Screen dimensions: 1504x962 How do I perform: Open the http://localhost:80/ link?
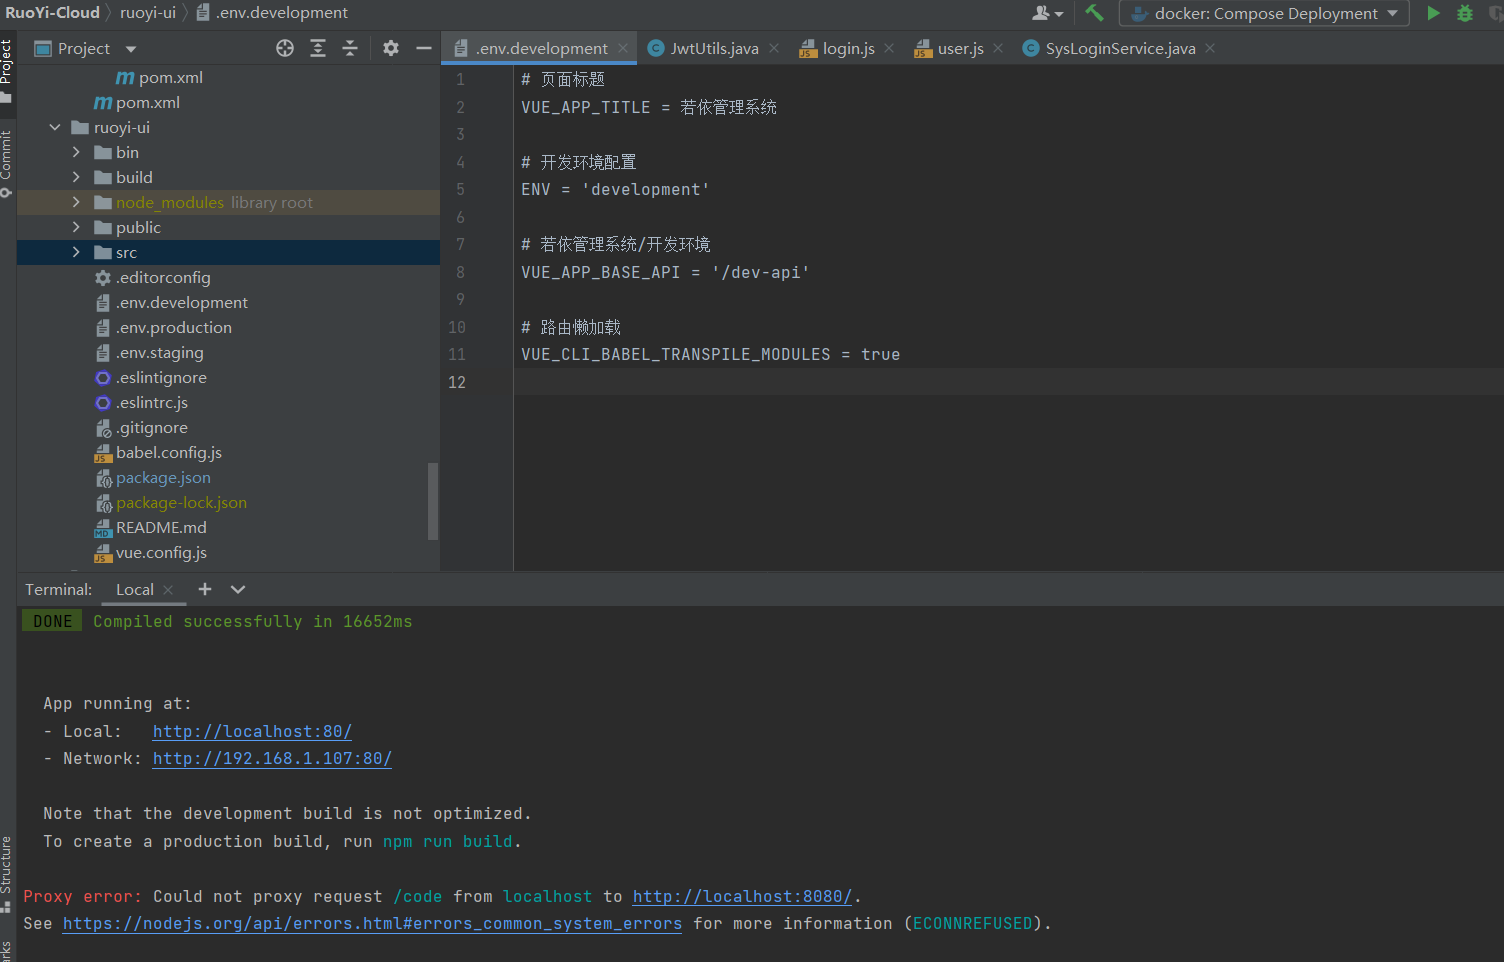[252, 731]
